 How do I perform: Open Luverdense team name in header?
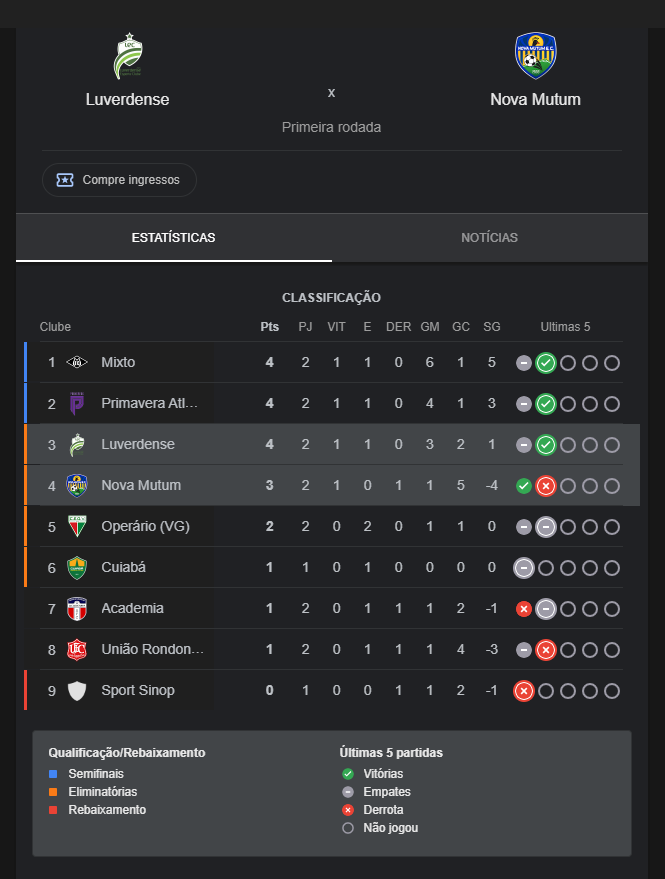[x=127, y=99]
